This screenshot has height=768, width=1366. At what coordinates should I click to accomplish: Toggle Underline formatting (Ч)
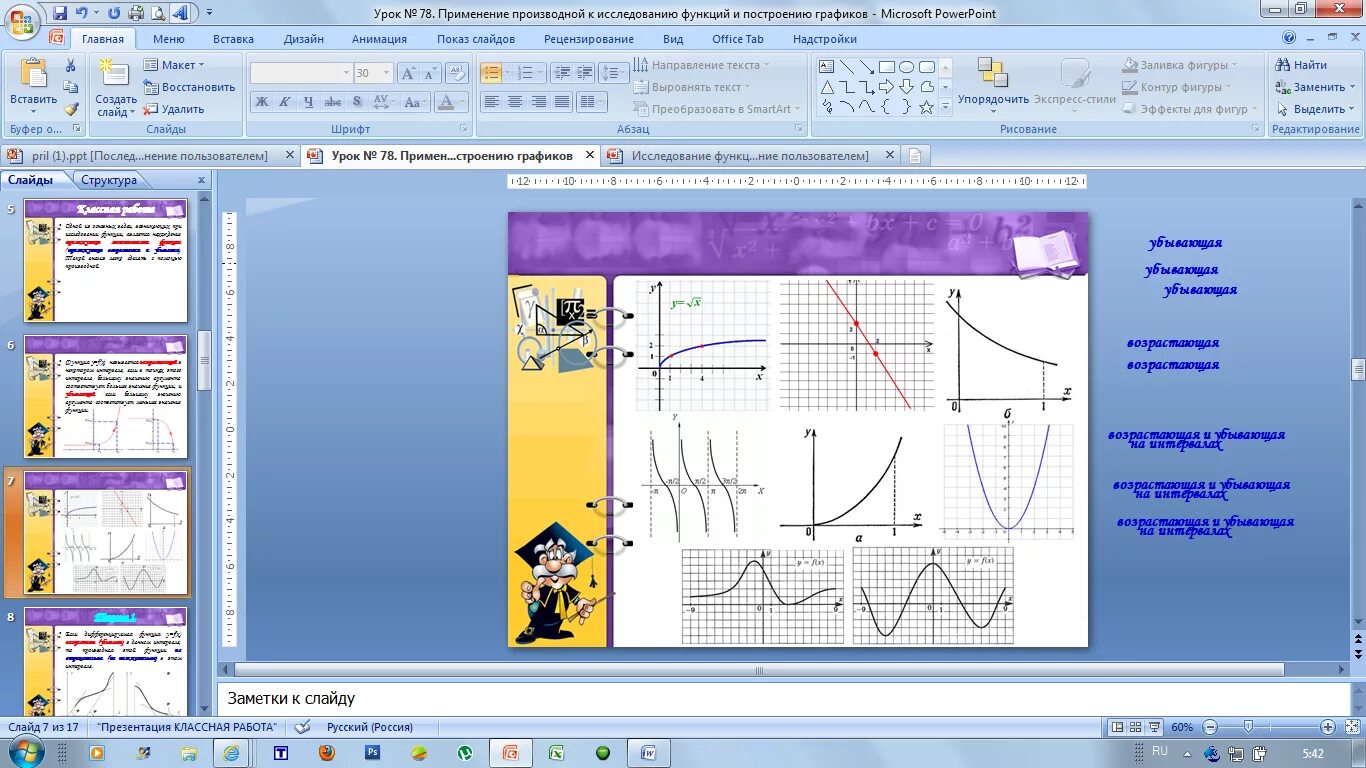point(308,102)
